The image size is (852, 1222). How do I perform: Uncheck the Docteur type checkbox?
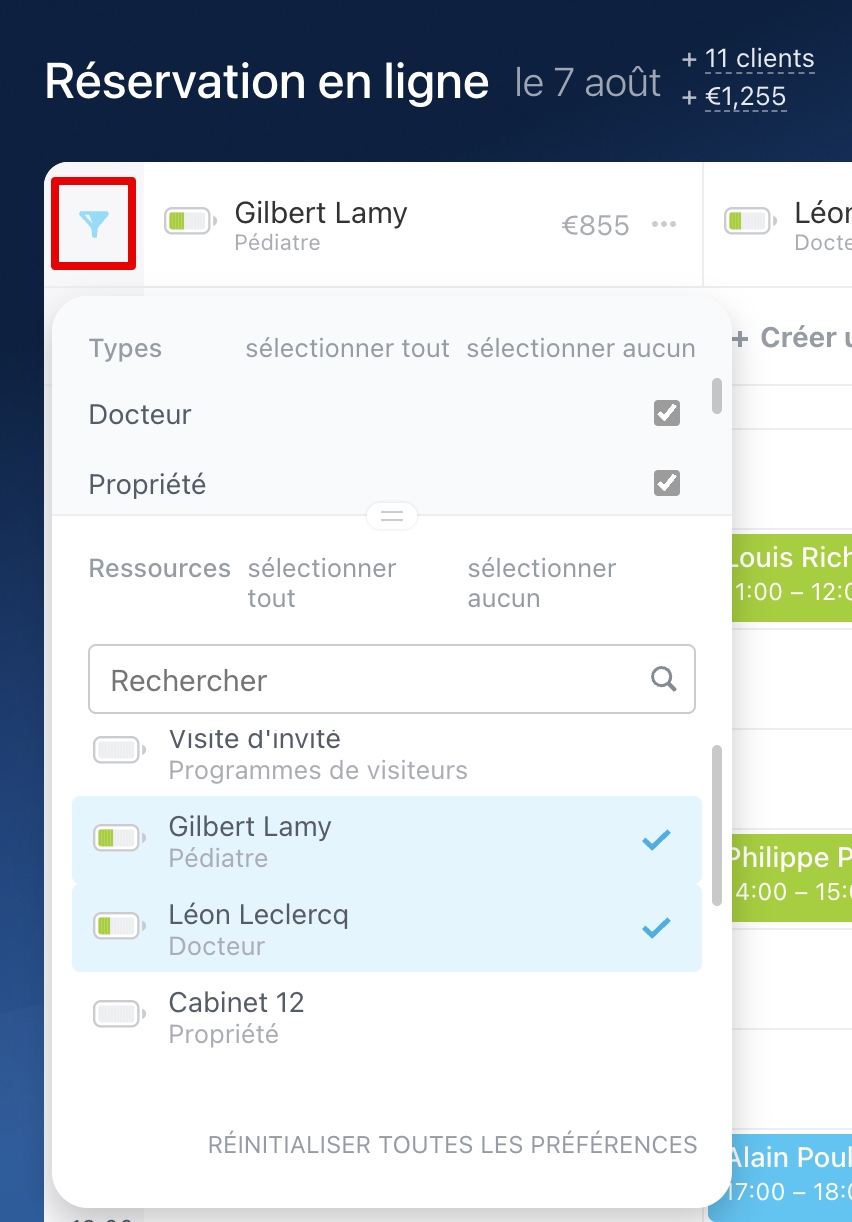pos(667,413)
